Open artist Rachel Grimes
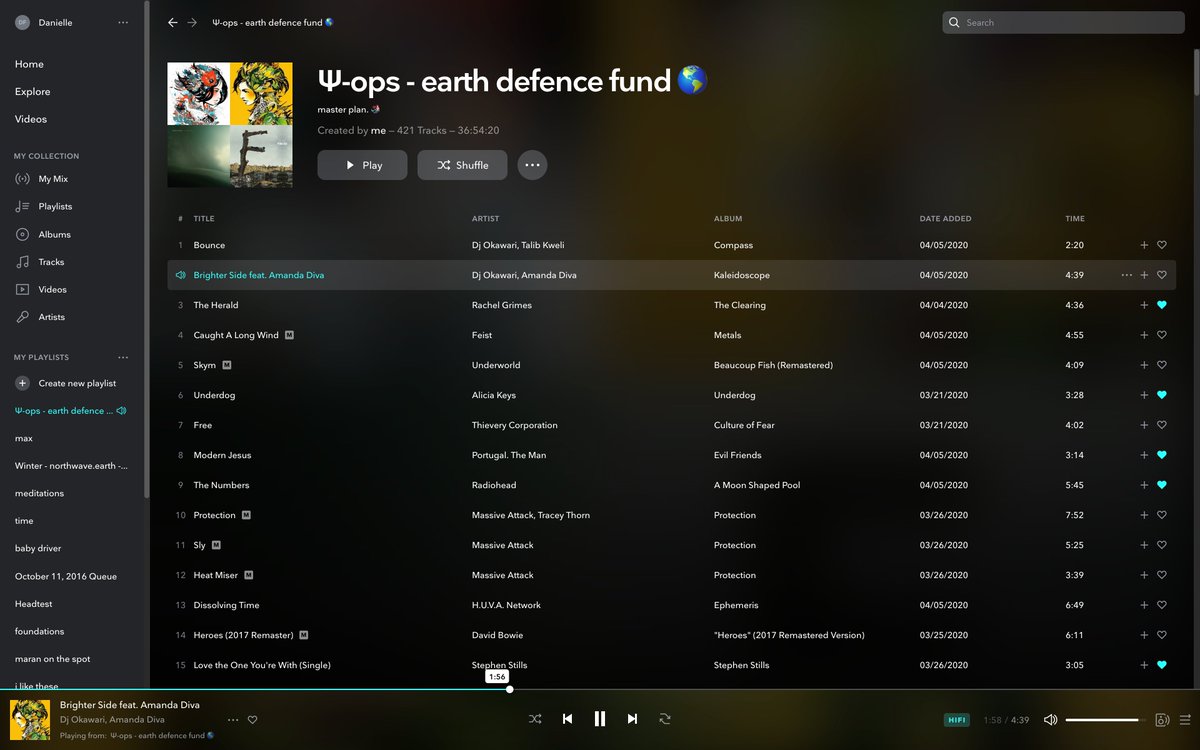The image size is (1200, 750). [502, 305]
